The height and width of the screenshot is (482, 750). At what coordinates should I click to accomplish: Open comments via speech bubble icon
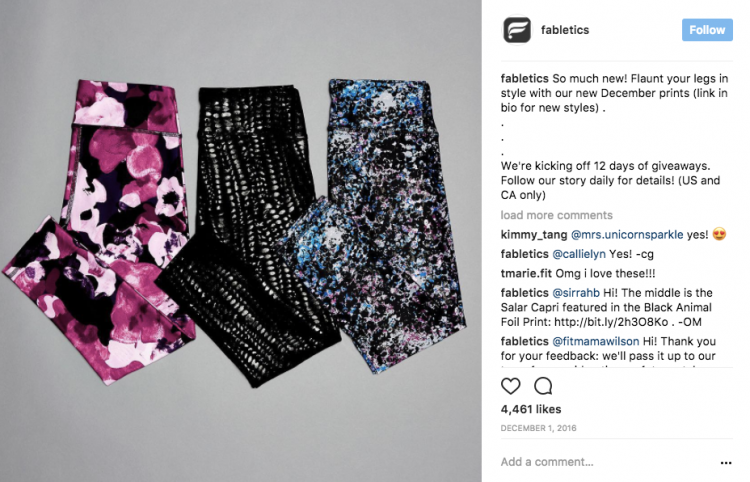(543, 386)
